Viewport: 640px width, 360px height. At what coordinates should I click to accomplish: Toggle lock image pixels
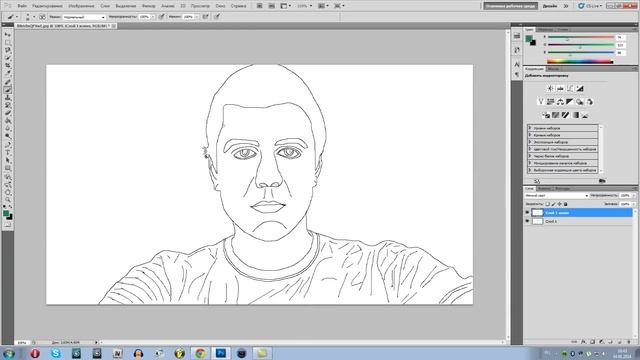pos(554,204)
